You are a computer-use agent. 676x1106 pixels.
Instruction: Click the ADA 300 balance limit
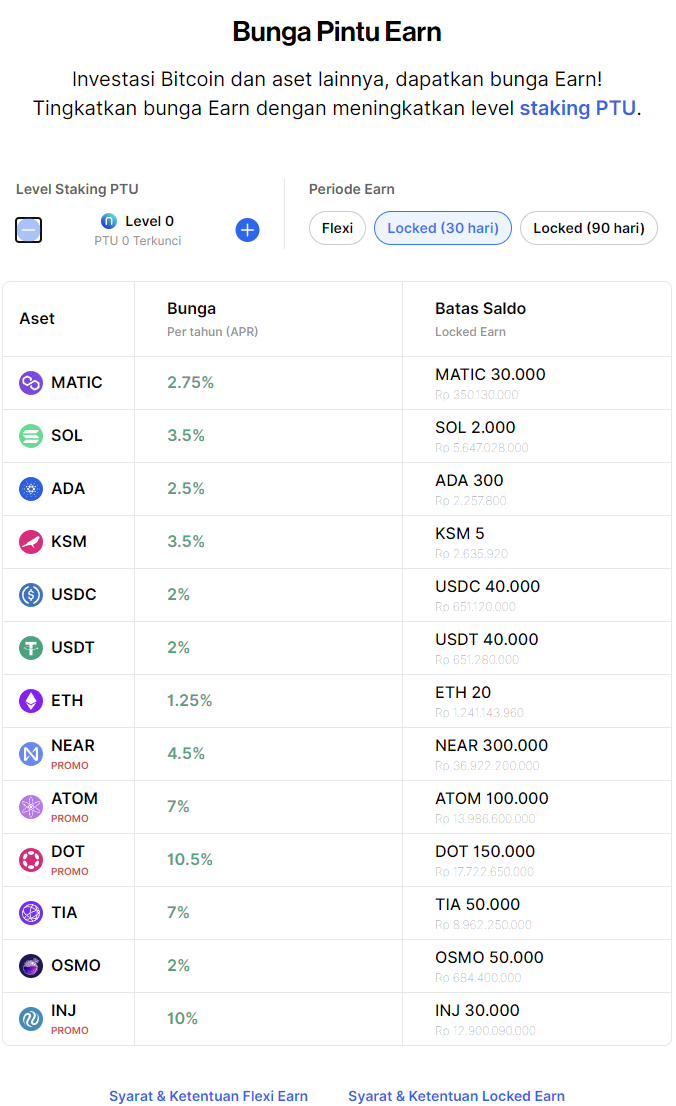469,480
